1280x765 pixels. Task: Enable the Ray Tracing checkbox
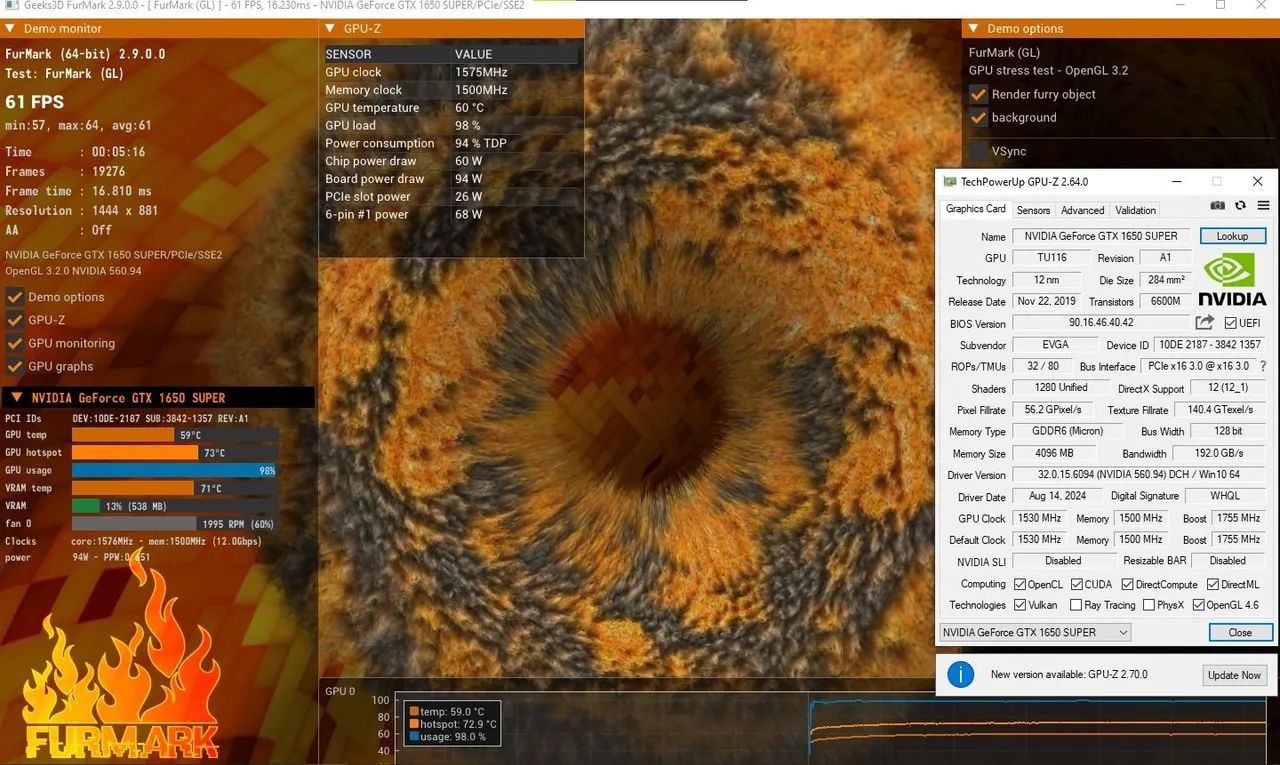point(1076,605)
